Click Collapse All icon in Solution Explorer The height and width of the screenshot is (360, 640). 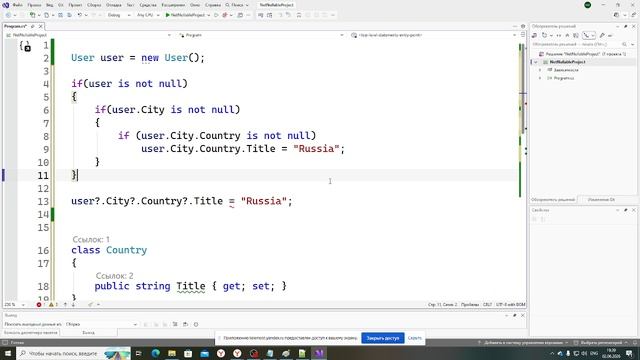tap(567, 36)
